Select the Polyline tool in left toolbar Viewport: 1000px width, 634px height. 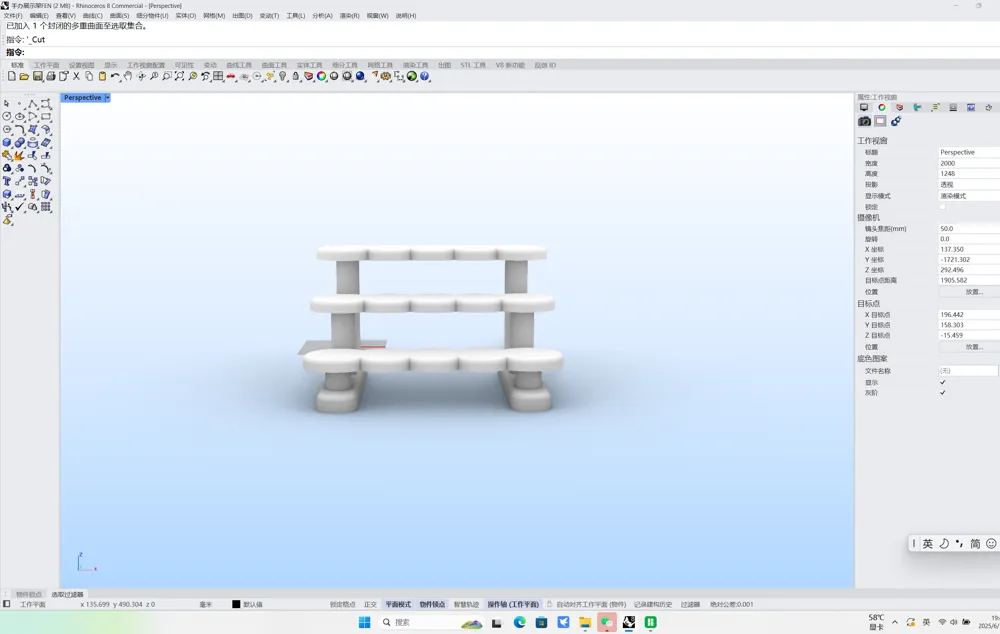pyautogui.click(x=33, y=104)
